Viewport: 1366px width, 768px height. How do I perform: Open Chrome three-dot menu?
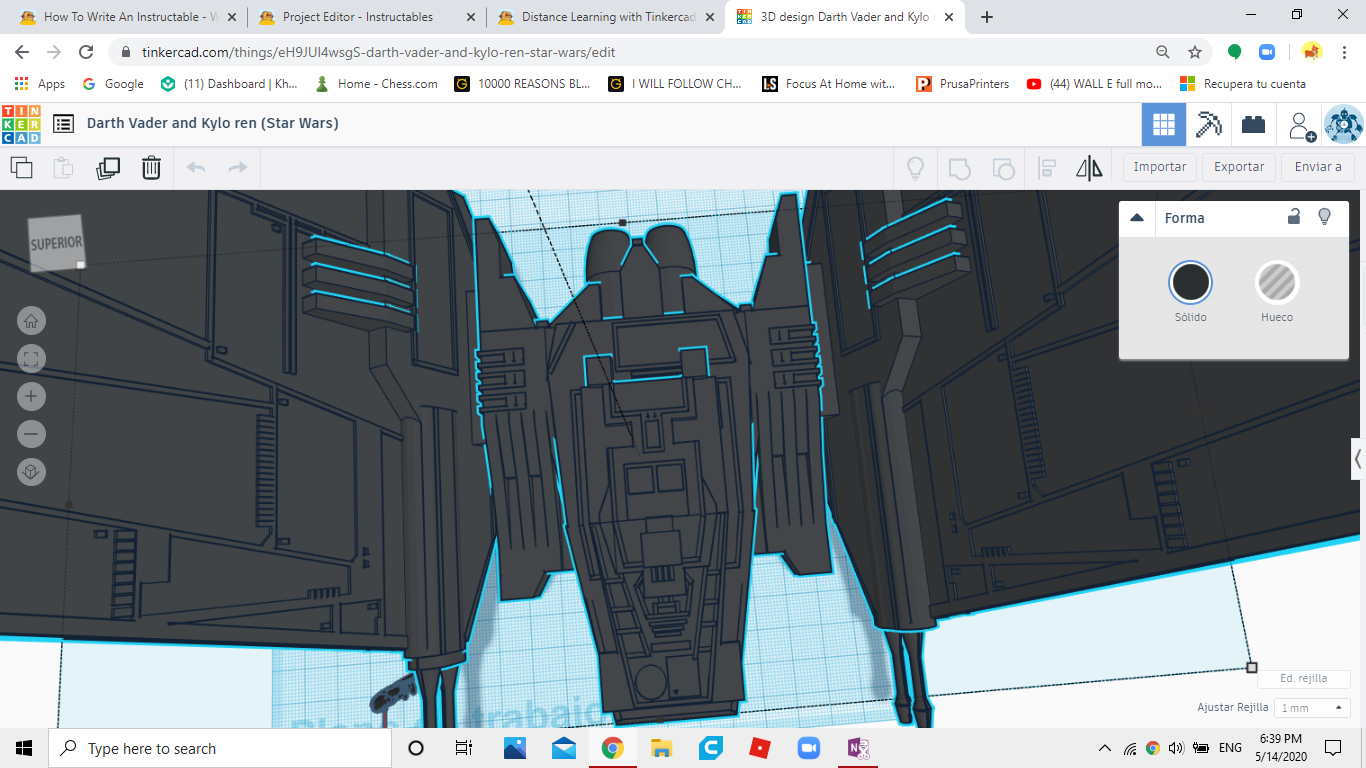point(1344,52)
